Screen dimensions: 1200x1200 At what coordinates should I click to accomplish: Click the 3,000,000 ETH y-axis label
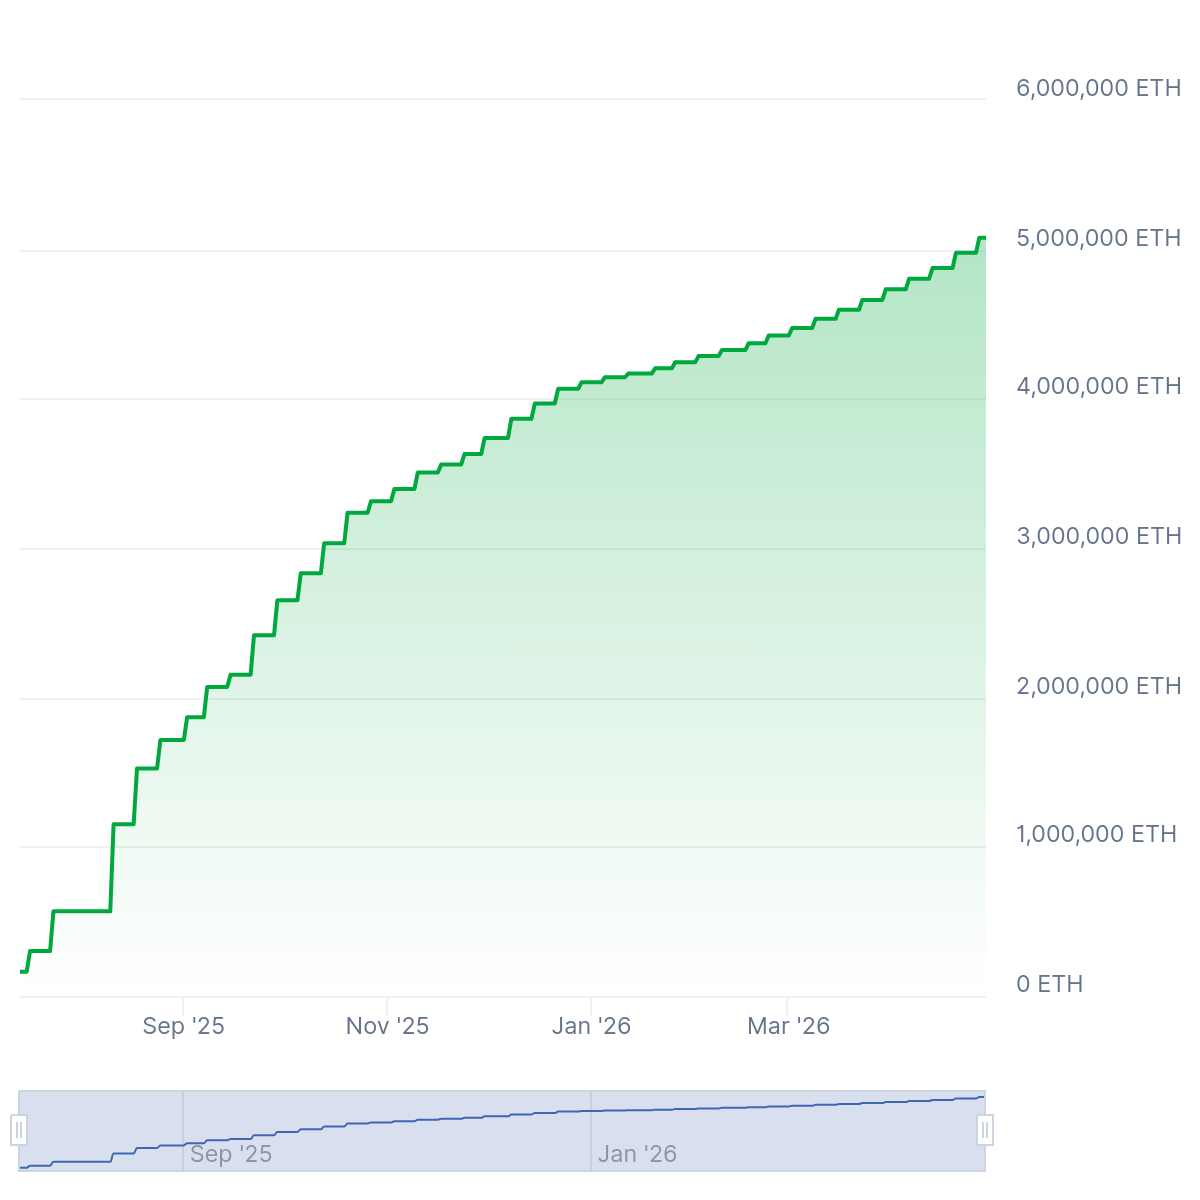pos(1098,536)
